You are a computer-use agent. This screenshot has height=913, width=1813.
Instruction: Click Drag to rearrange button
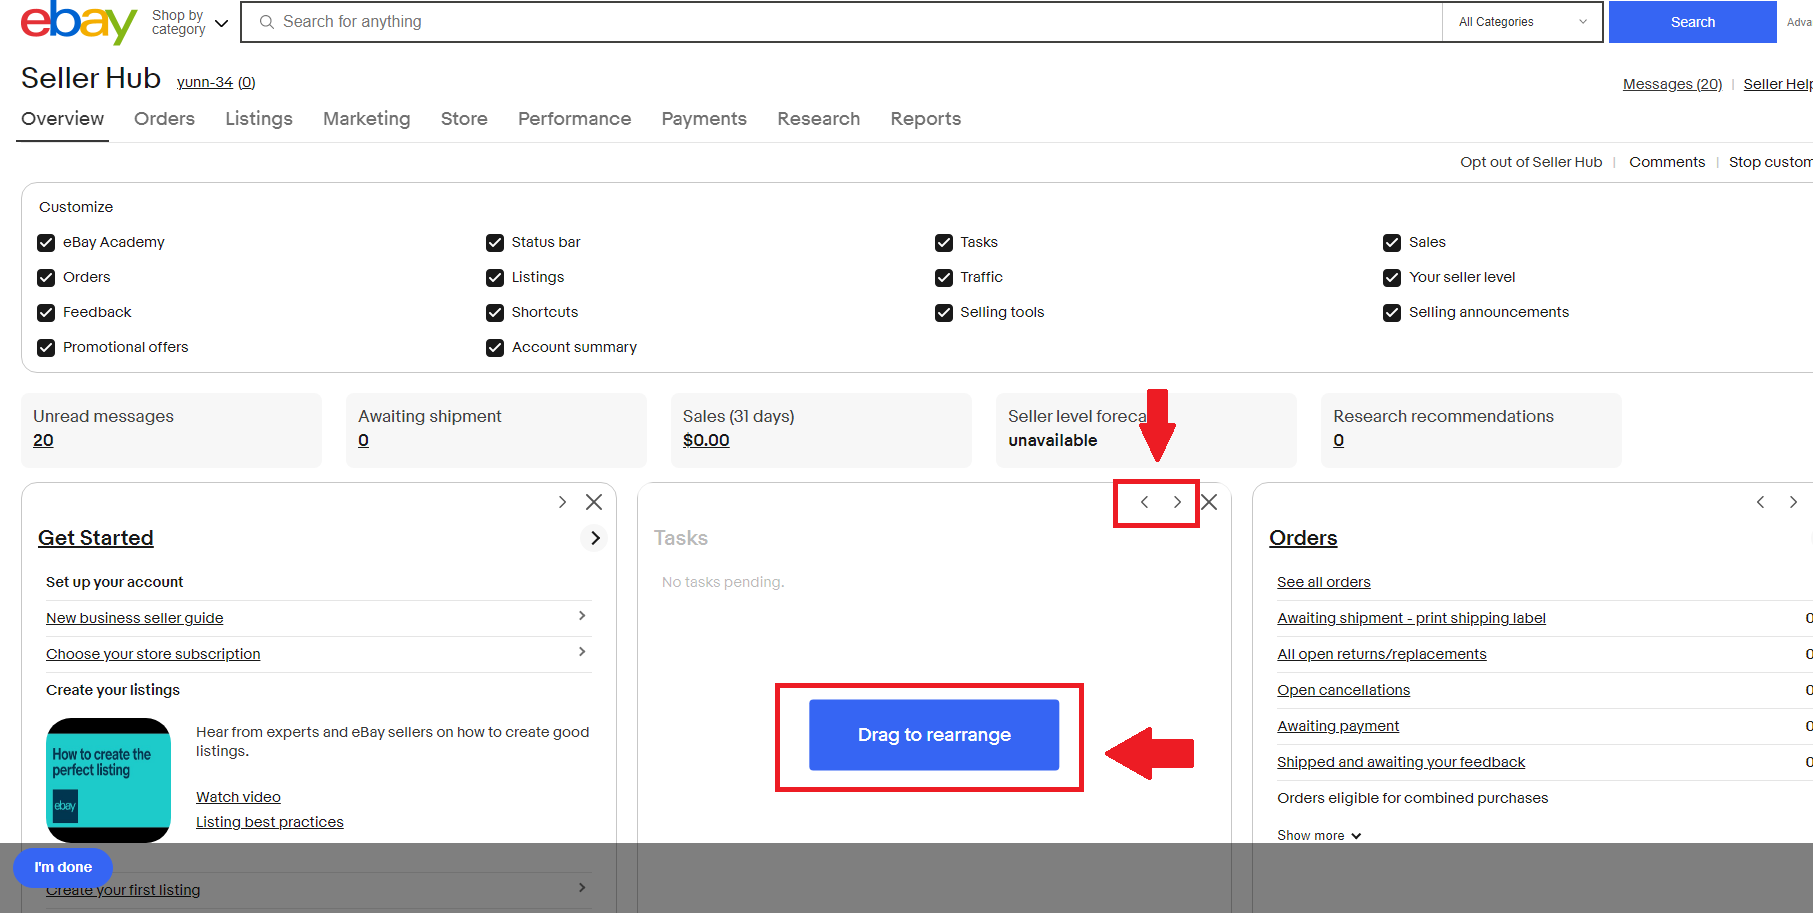tap(934, 735)
